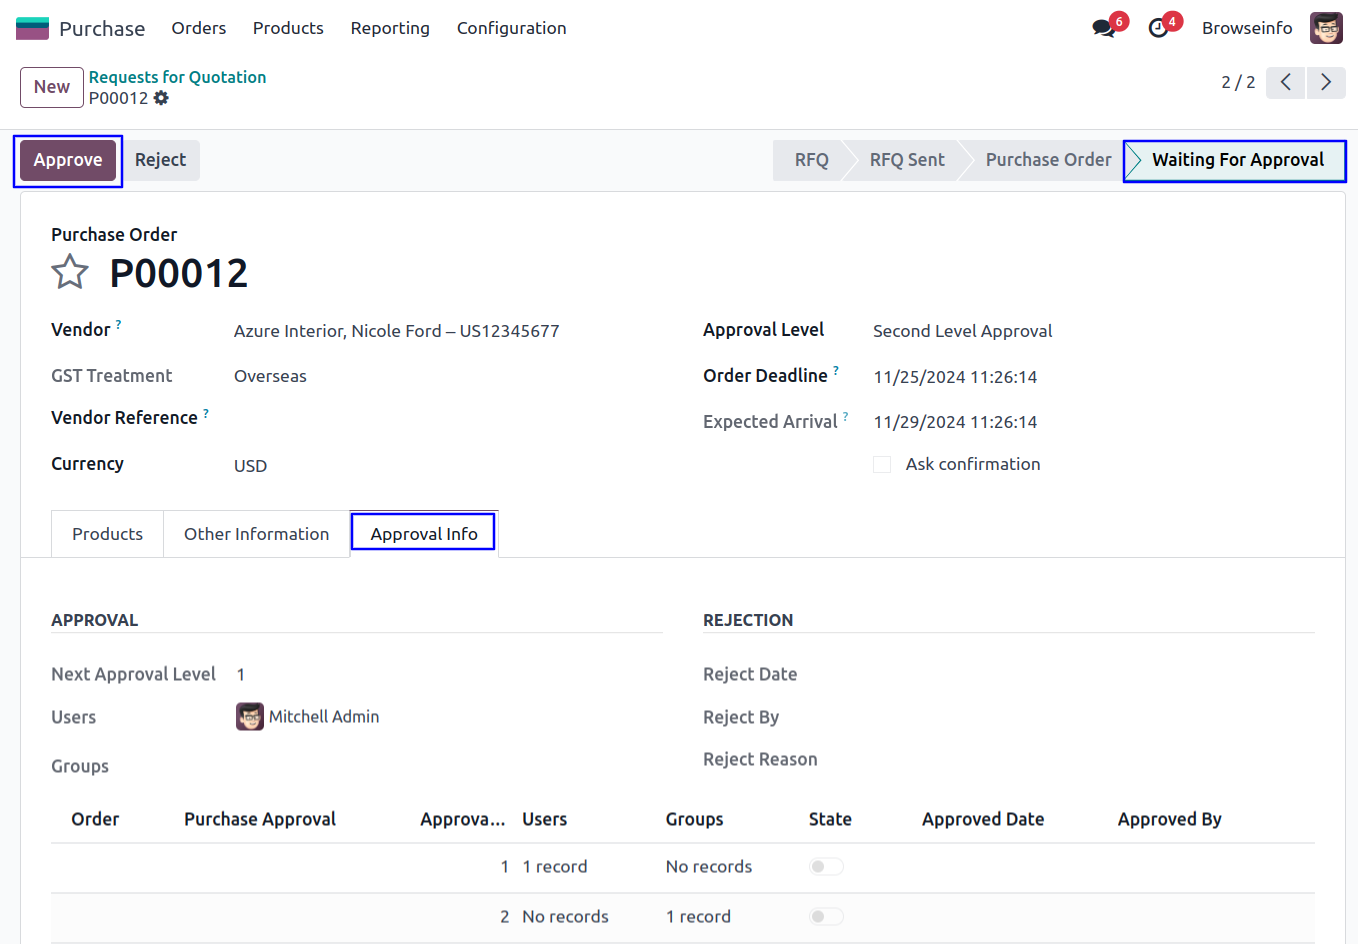This screenshot has height=944, width=1358.
Task: Go to next record arrow
Action: (x=1326, y=82)
